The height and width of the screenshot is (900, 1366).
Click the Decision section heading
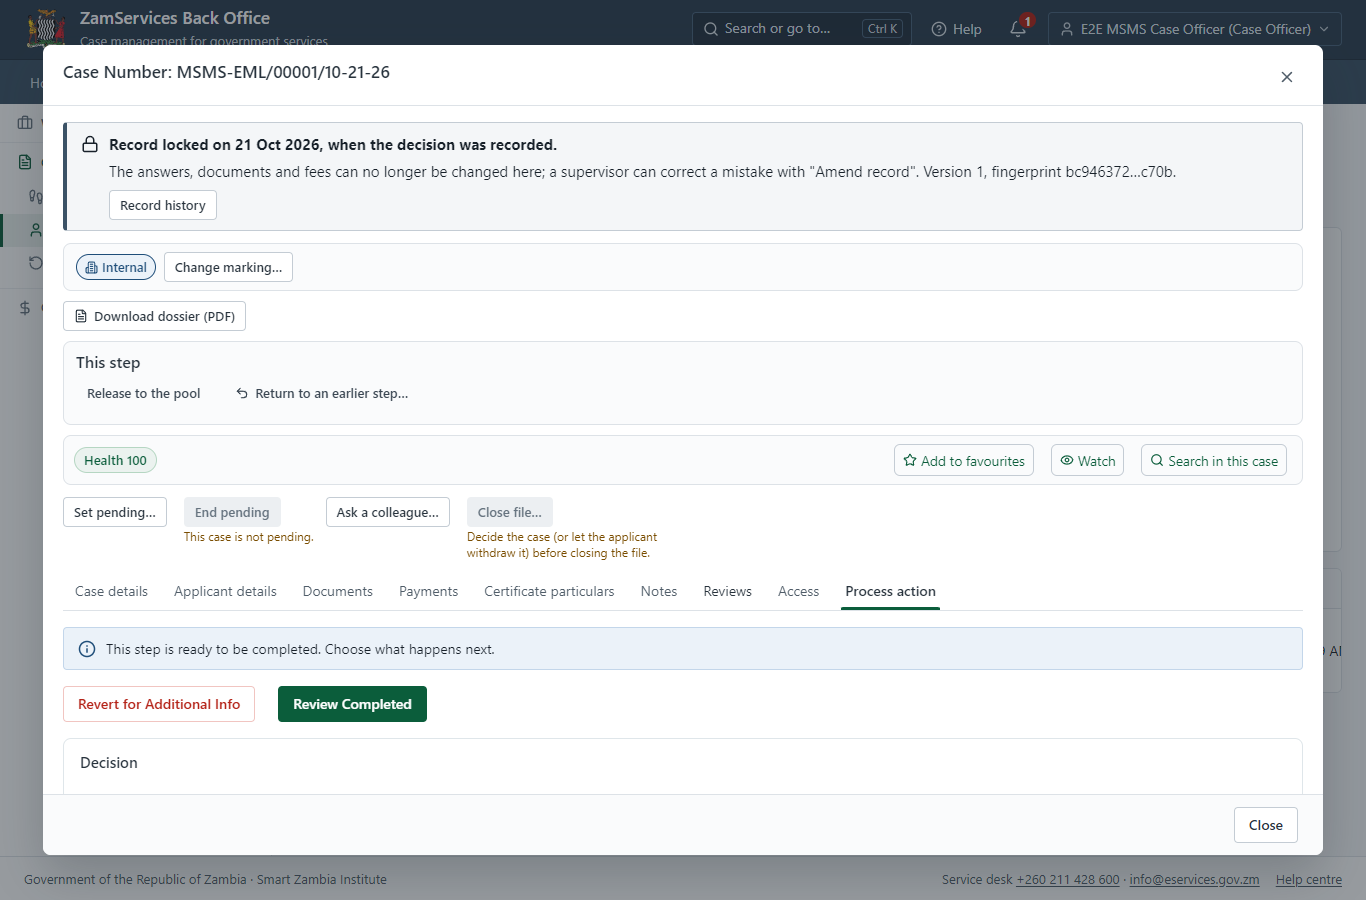click(109, 762)
